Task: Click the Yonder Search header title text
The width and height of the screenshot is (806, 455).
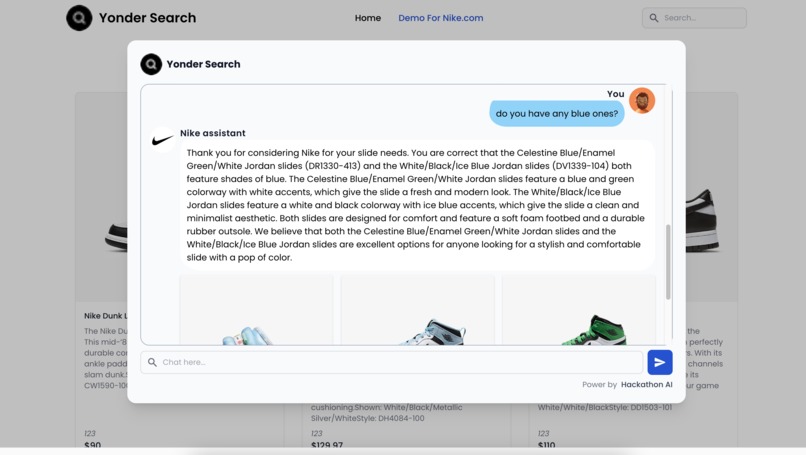Action: pyautogui.click(x=148, y=18)
